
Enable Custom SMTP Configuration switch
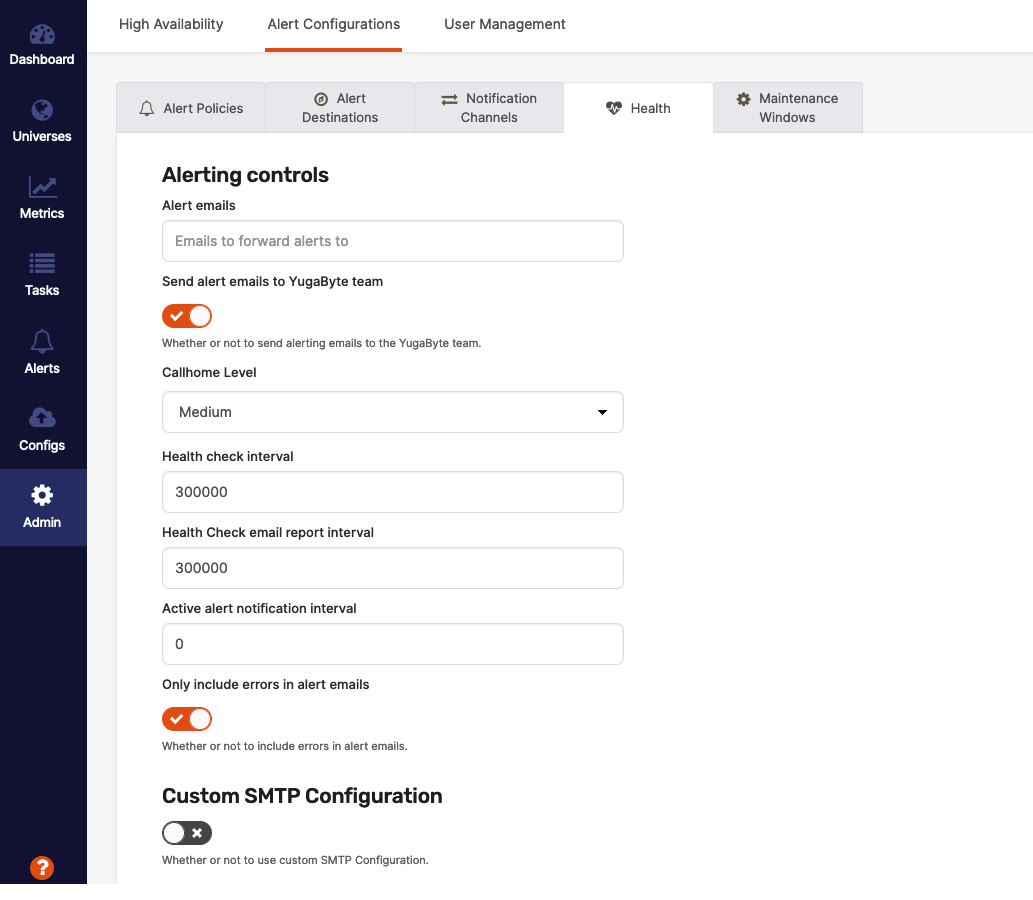[187, 833]
